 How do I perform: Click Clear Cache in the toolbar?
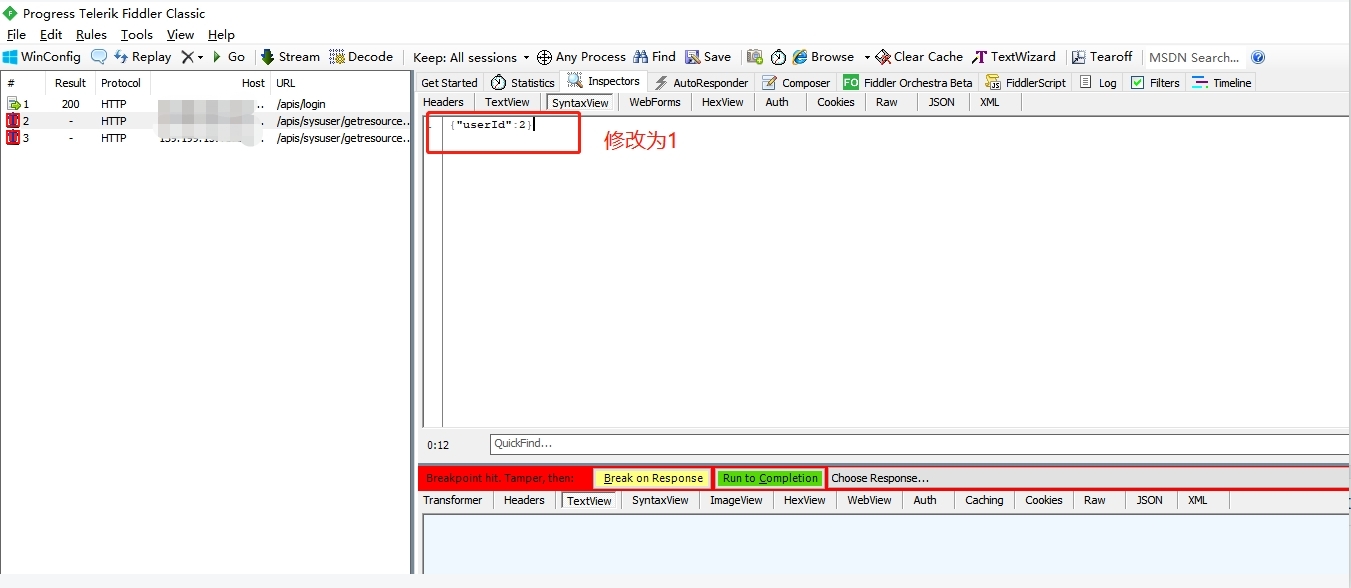(919, 57)
